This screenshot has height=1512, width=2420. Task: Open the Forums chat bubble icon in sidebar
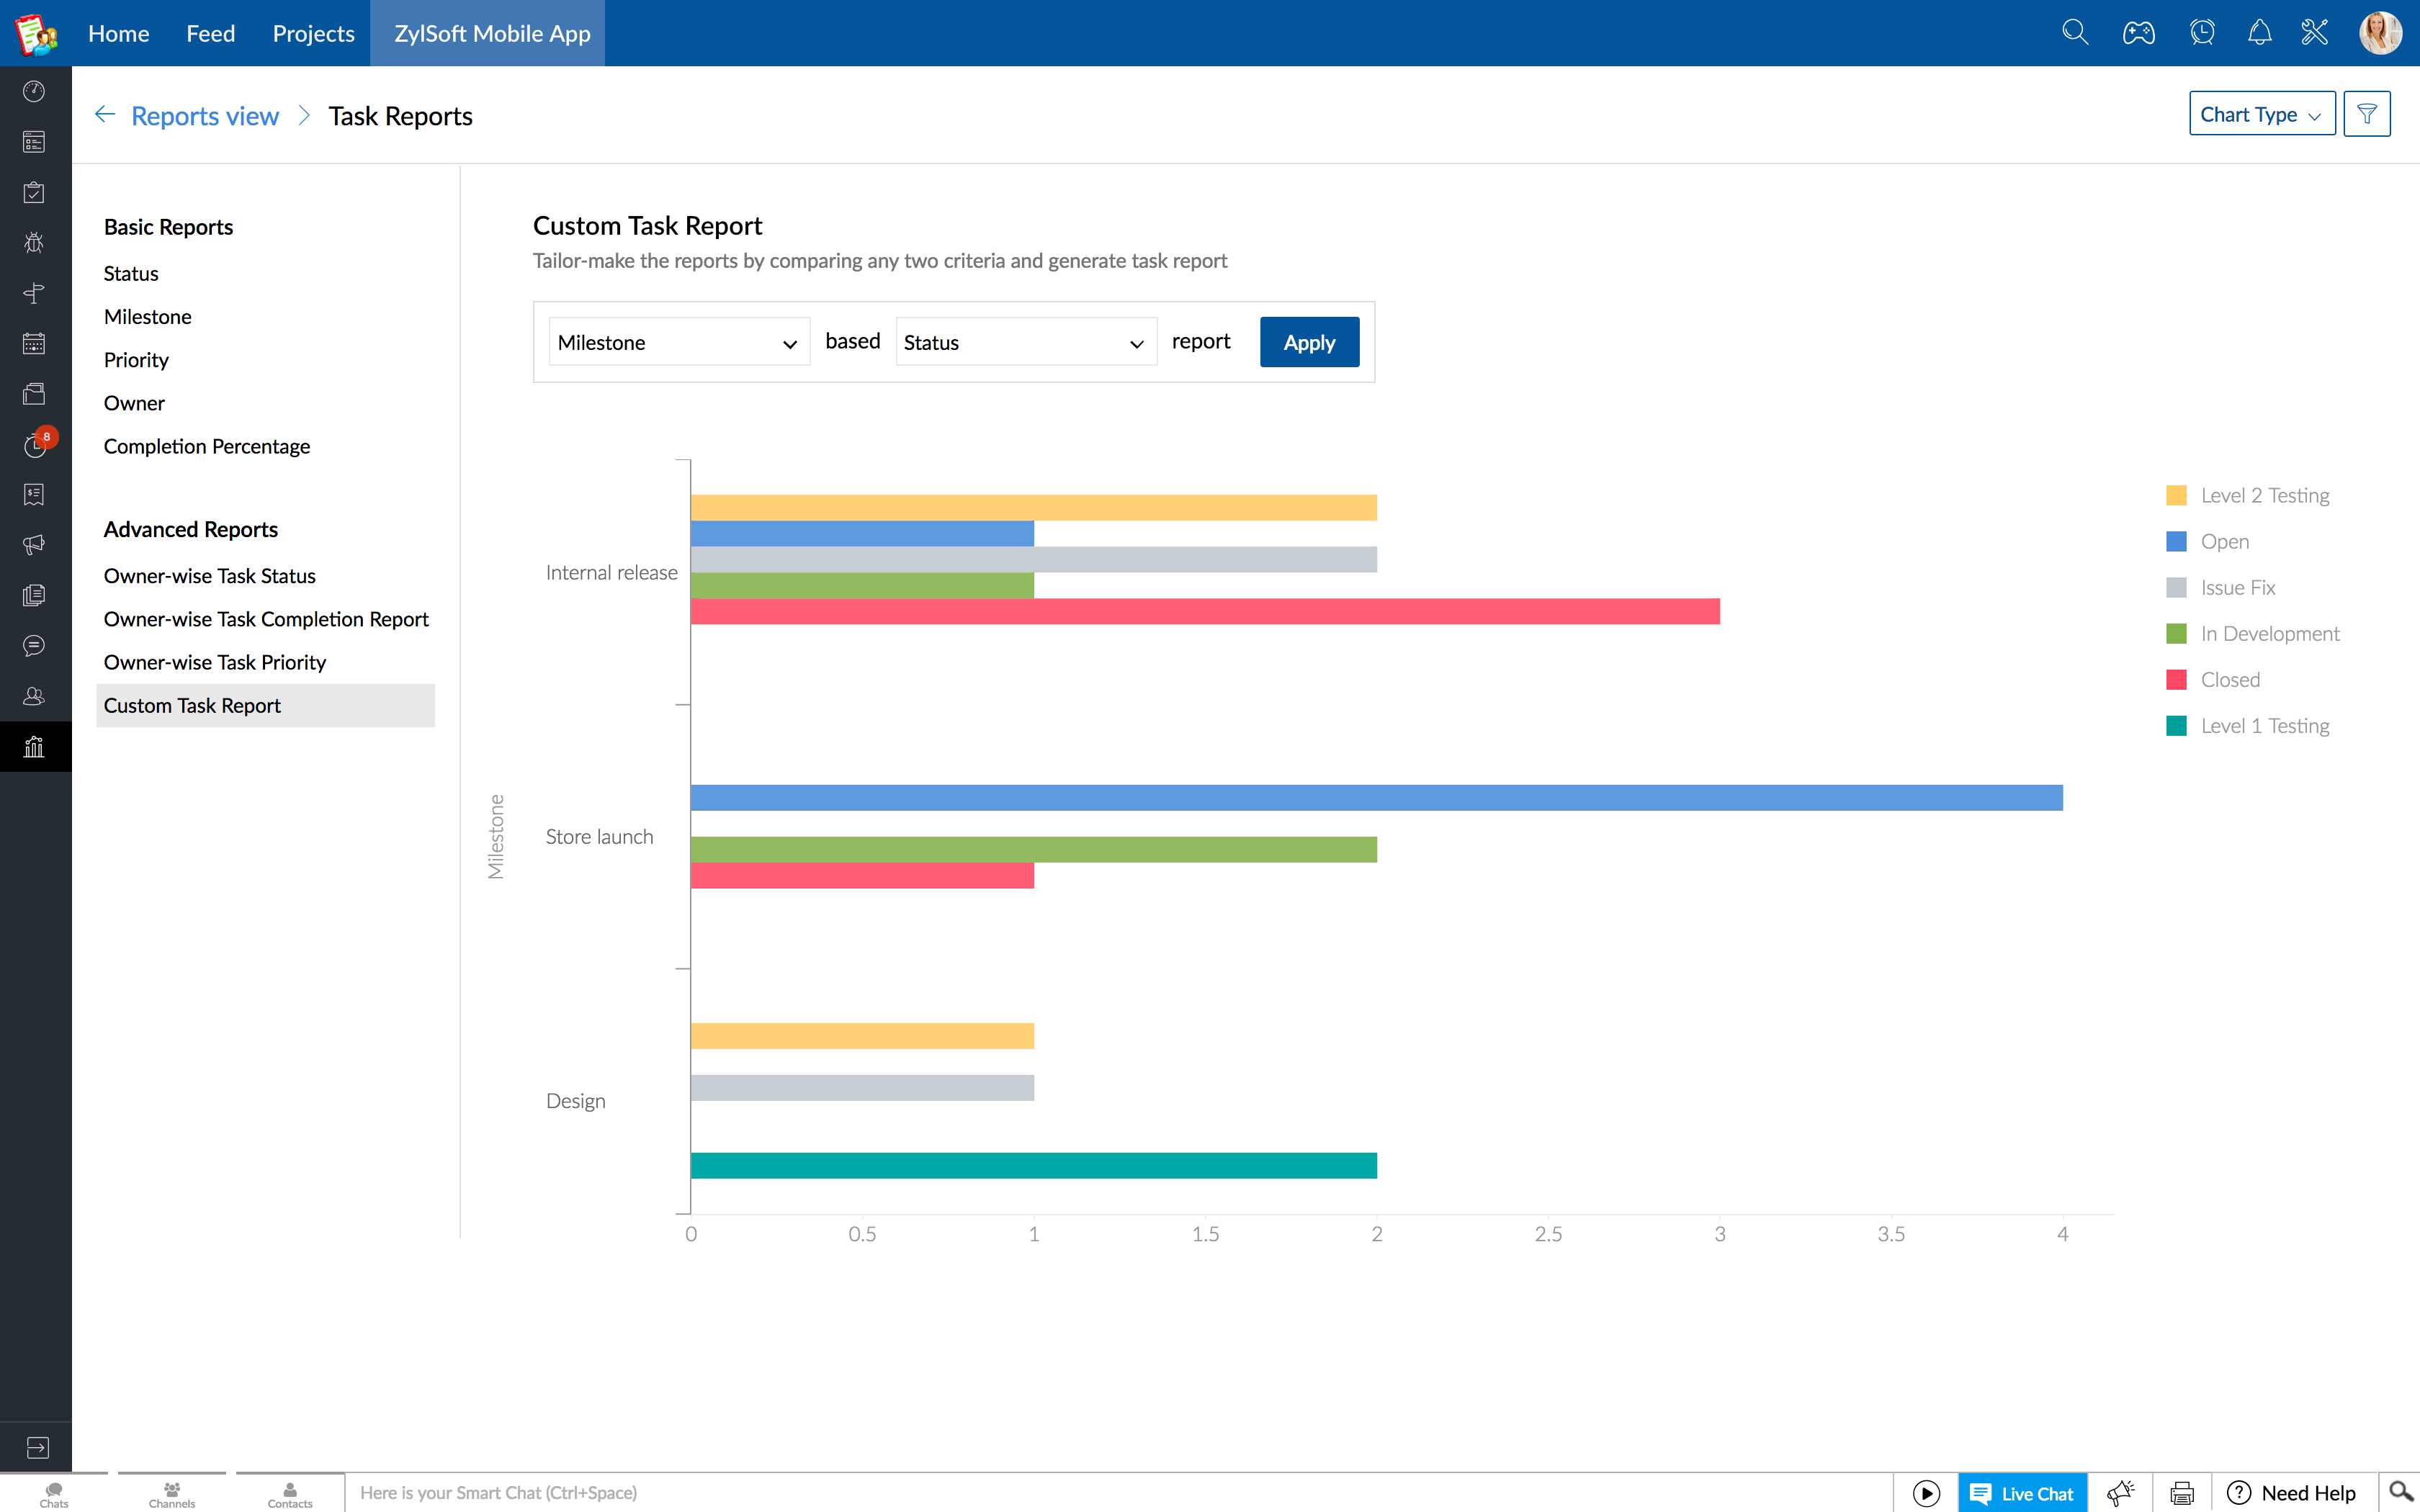(34, 645)
